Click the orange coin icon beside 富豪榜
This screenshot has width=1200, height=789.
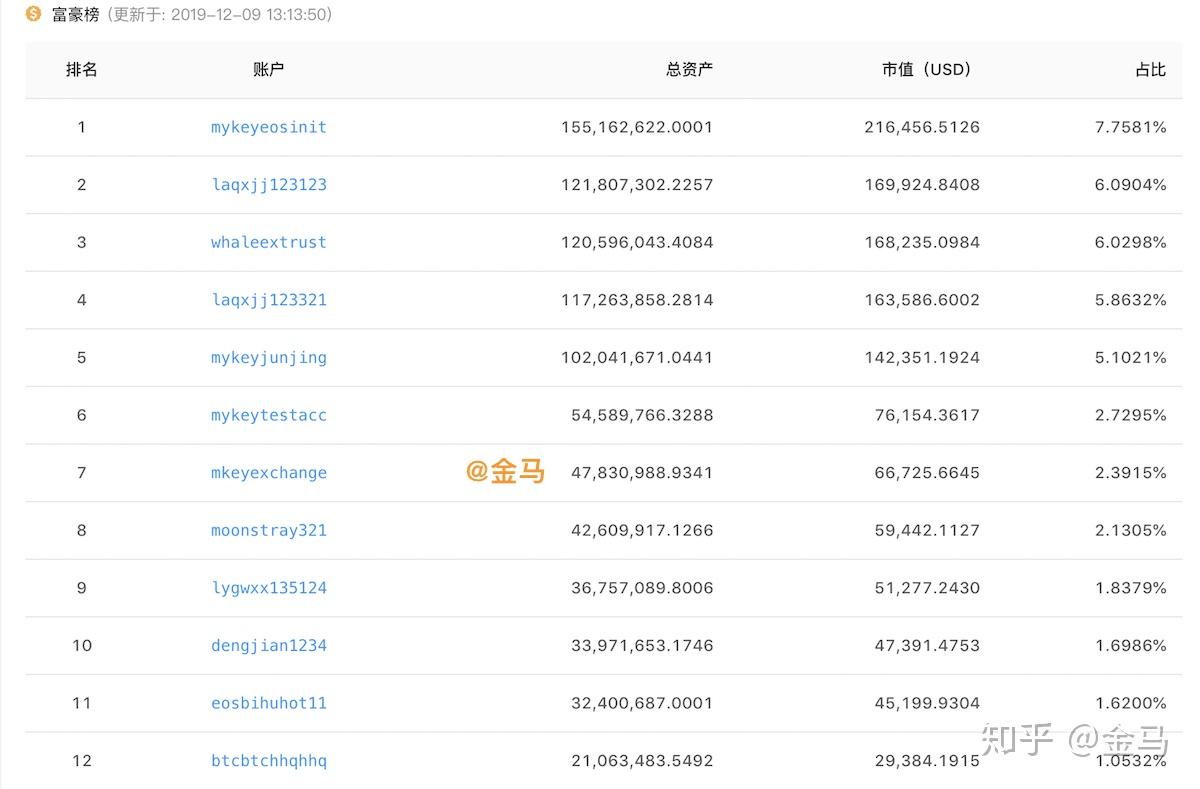(33, 14)
